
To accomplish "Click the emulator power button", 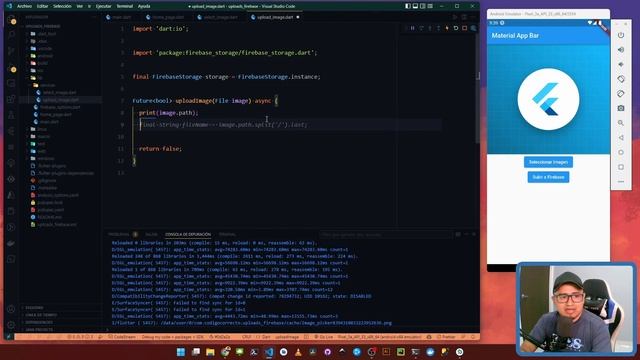I will (x=621, y=35).
